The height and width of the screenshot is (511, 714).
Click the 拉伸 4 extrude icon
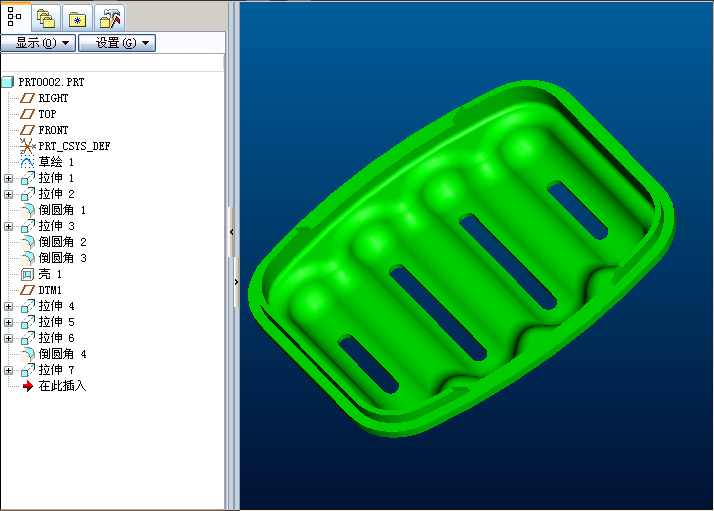(x=28, y=306)
